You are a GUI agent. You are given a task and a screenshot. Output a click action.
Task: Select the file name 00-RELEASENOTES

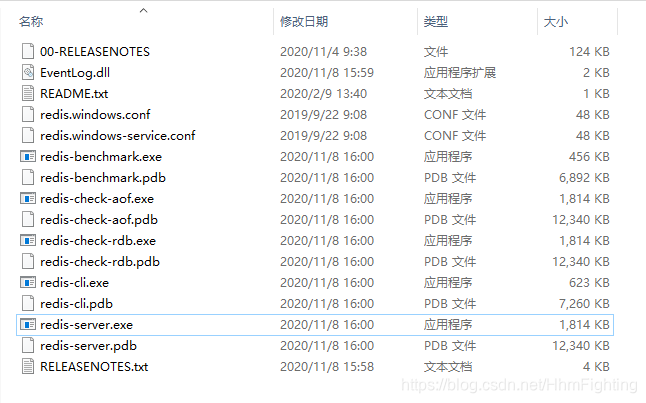click(x=95, y=52)
